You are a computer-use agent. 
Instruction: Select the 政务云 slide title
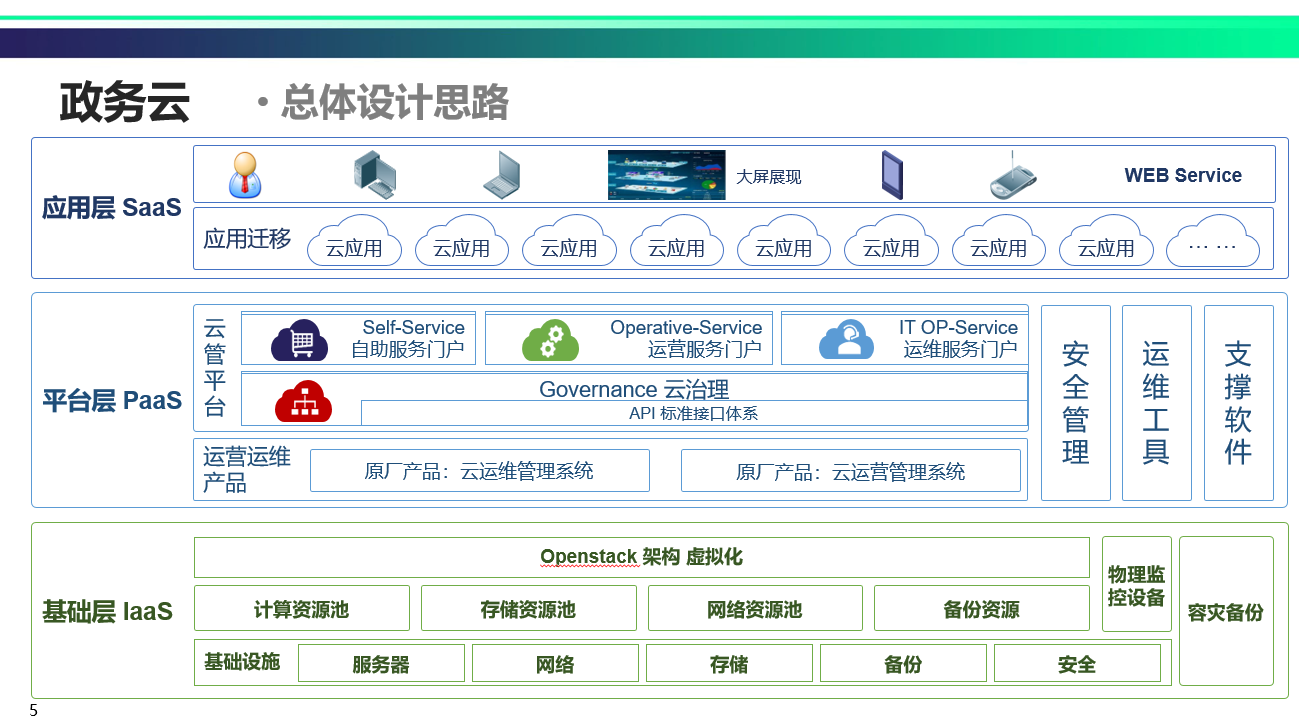click(x=125, y=103)
